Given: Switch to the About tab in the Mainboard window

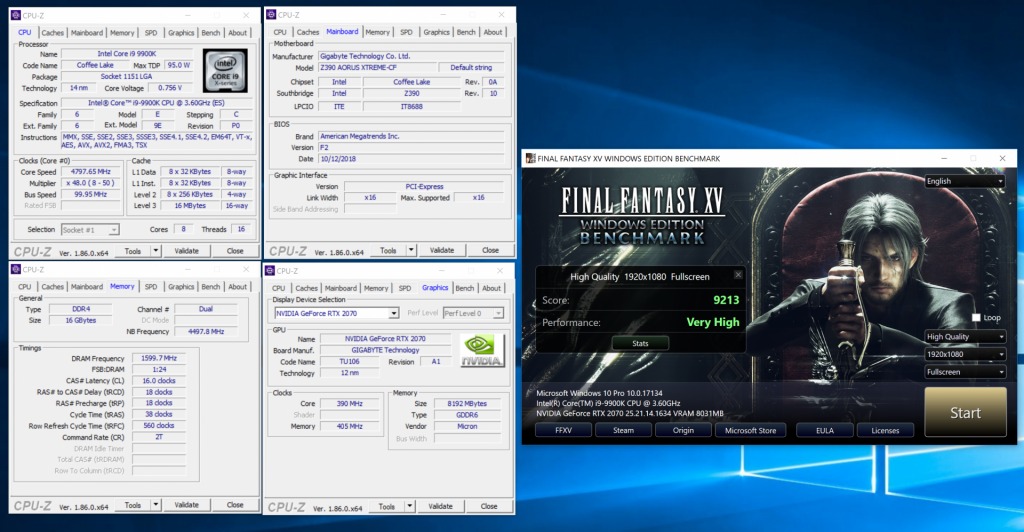Looking at the screenshot, I should click(x=493, y=32).
